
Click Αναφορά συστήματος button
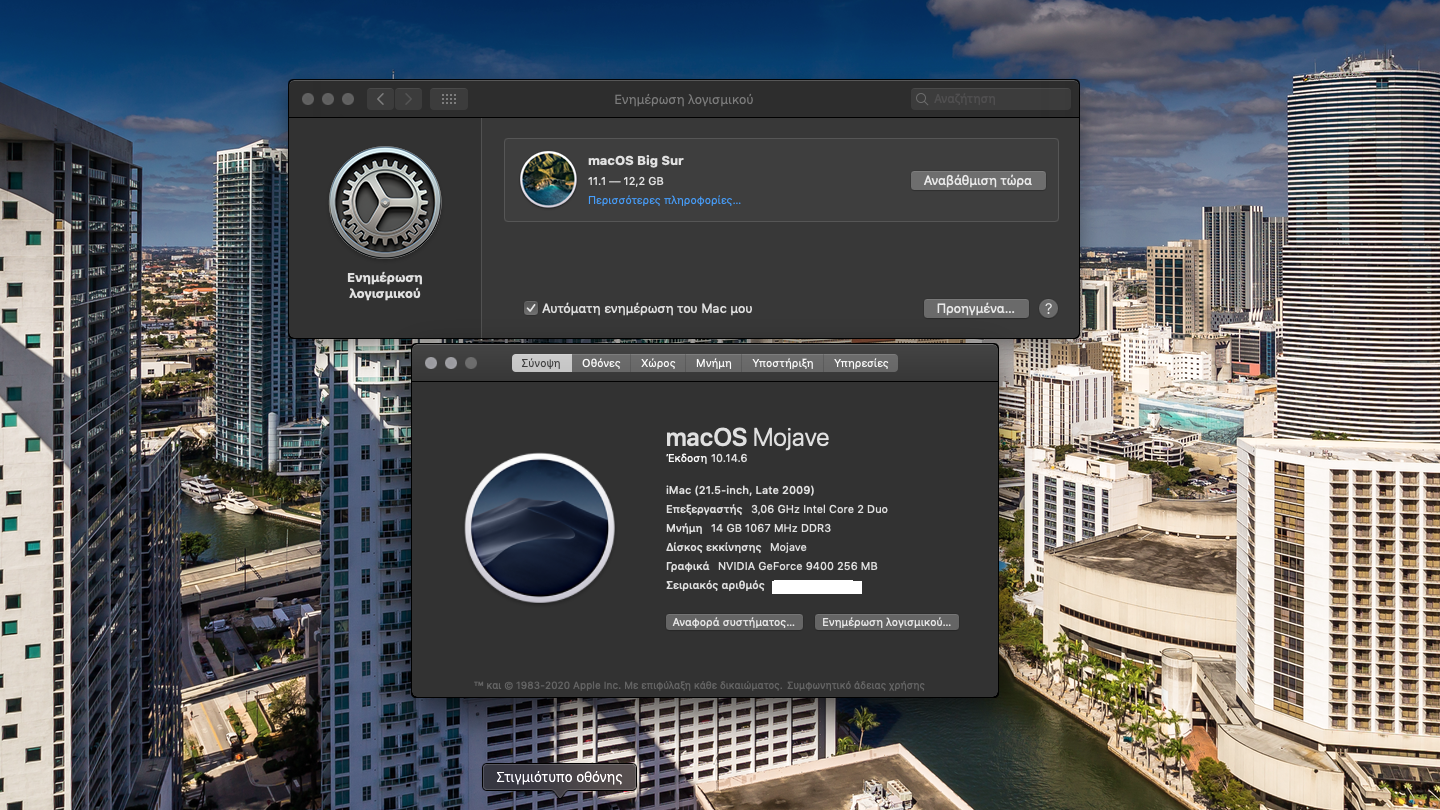[x=735, y=622]
